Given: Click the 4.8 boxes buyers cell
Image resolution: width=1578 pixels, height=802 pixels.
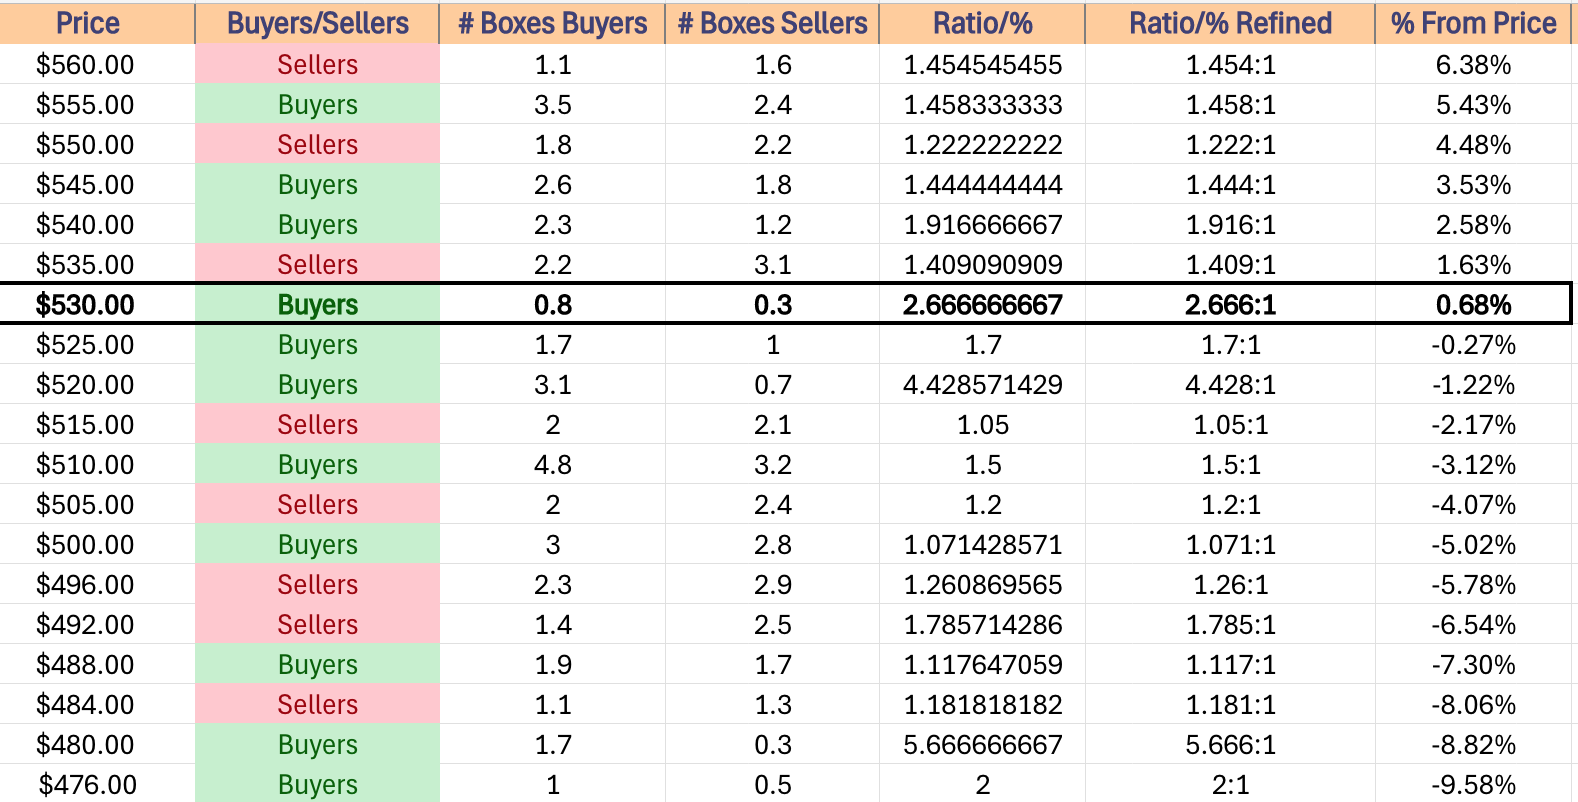Looking at the screenshot, I should (x=552, y=464).
